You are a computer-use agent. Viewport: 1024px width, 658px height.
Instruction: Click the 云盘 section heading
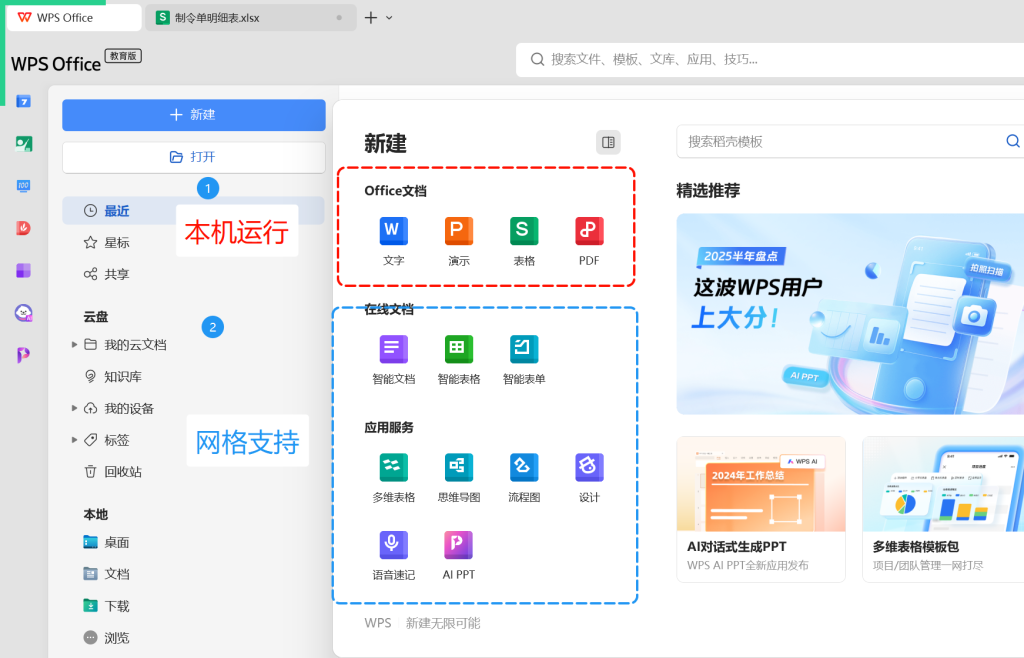point(95,317)
